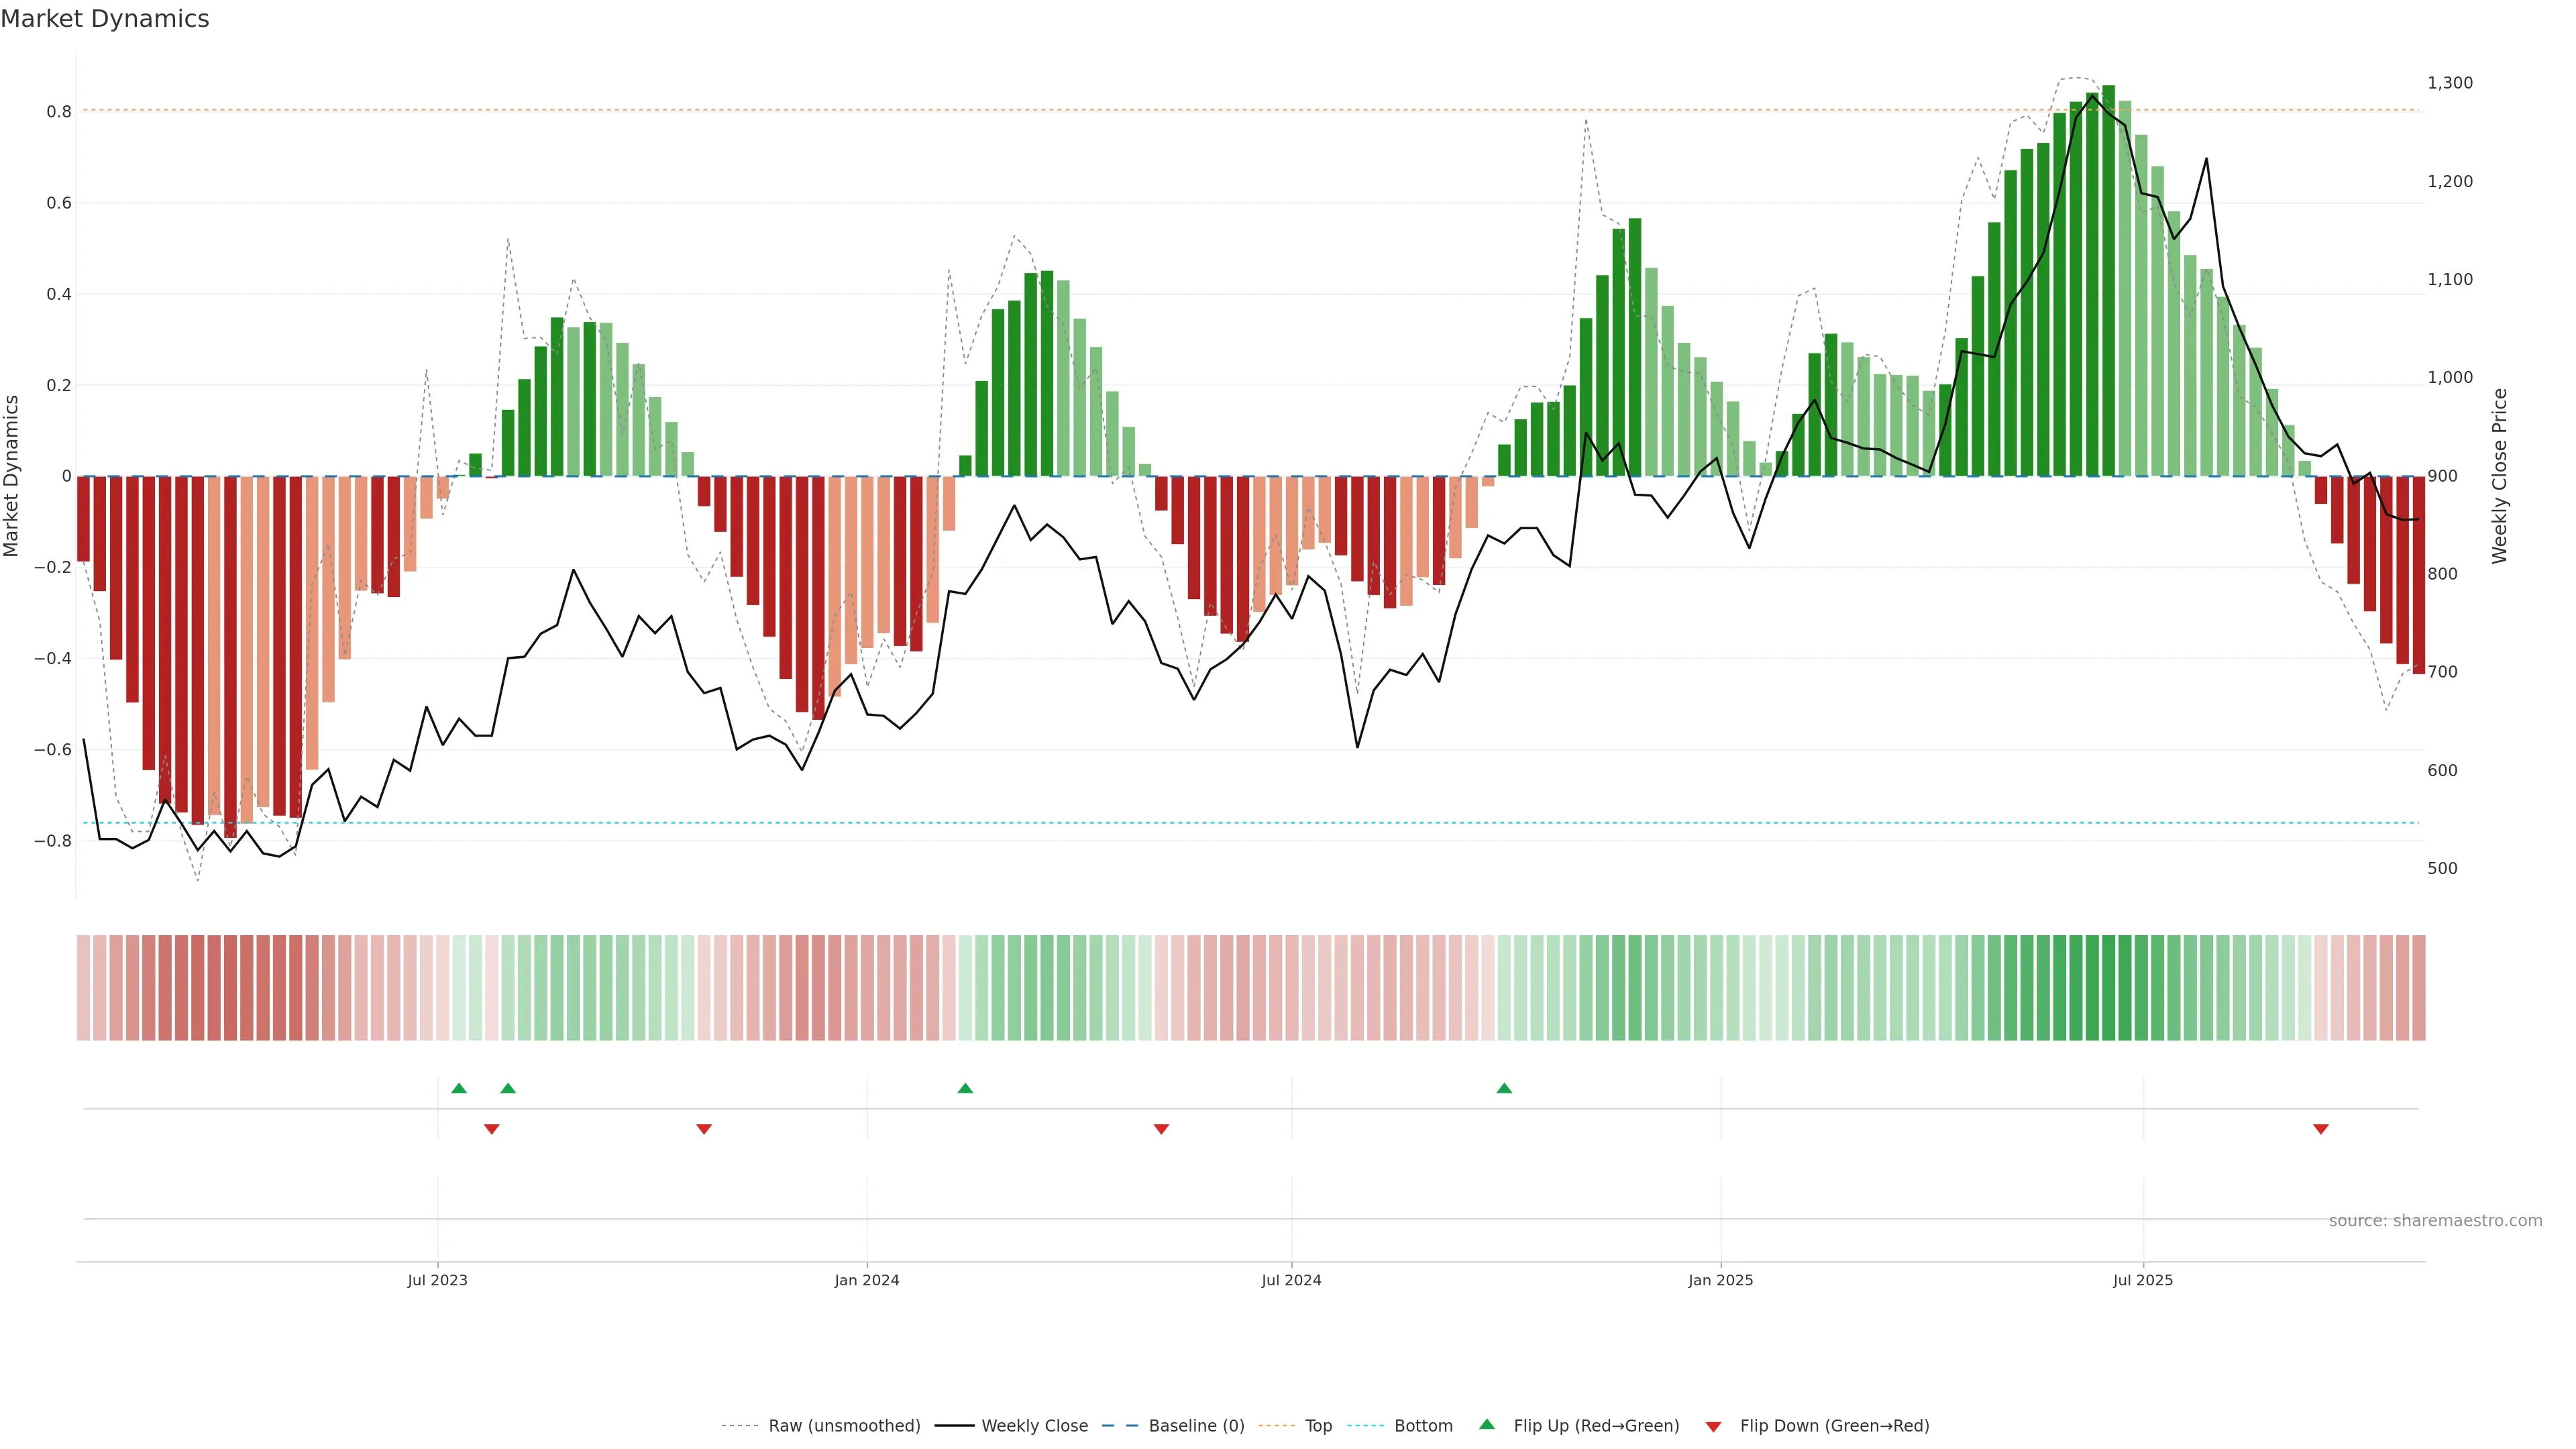
Task: Click the rightmost green flip-up triangle marker
Action: pos(1504,1088)
